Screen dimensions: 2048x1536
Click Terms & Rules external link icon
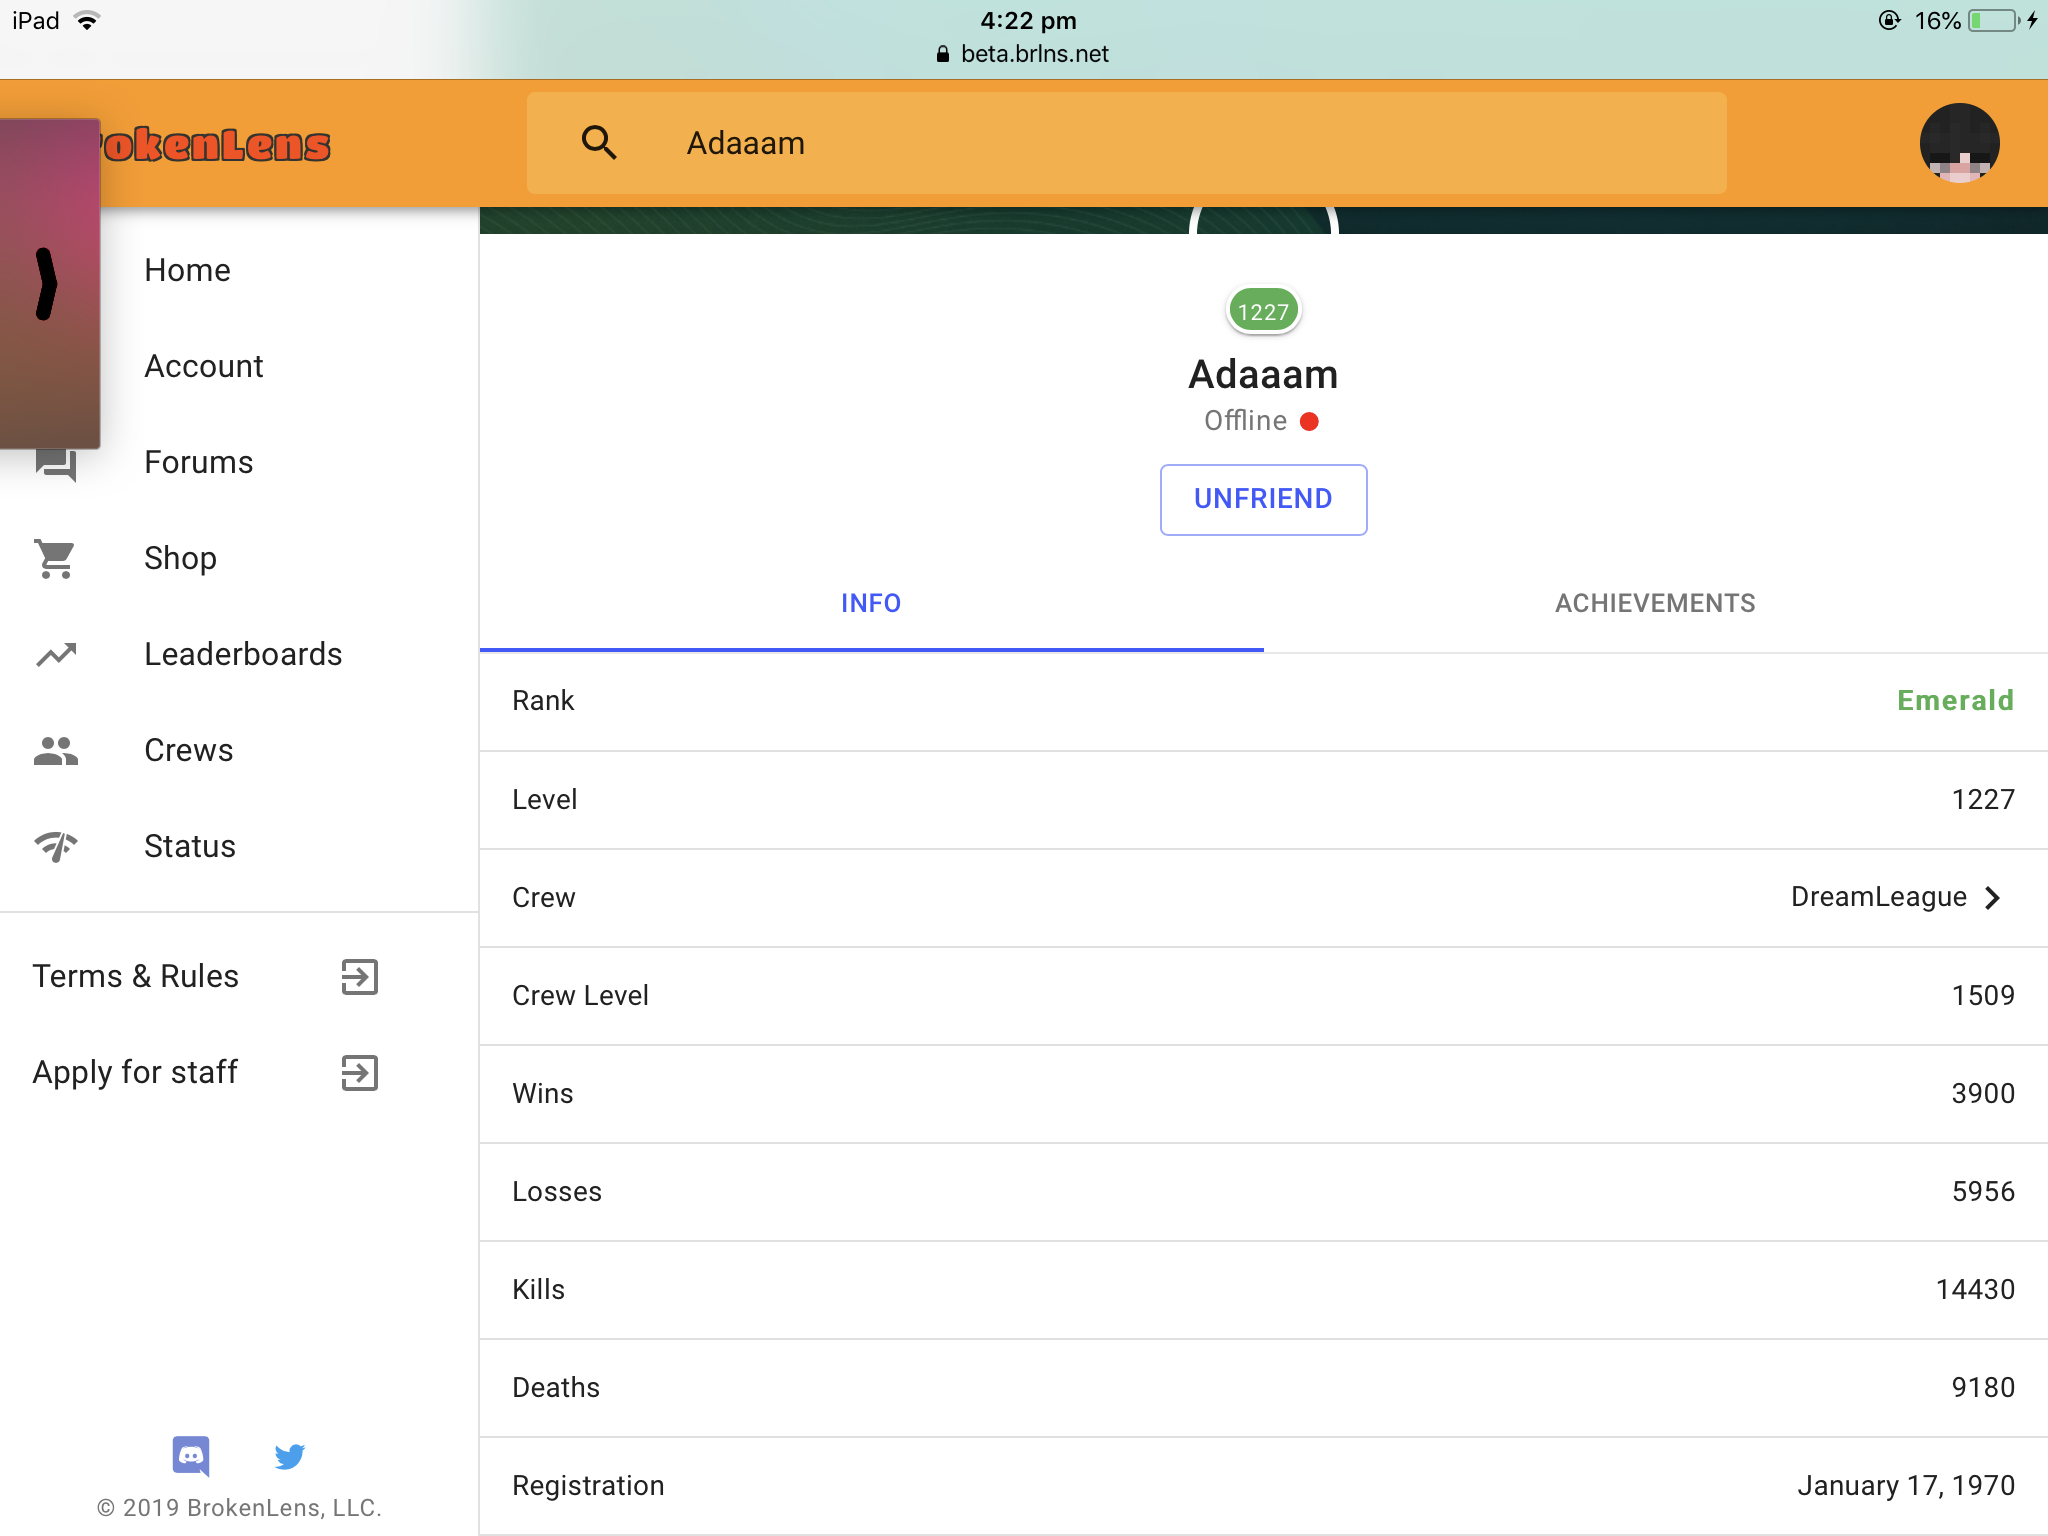360,977
